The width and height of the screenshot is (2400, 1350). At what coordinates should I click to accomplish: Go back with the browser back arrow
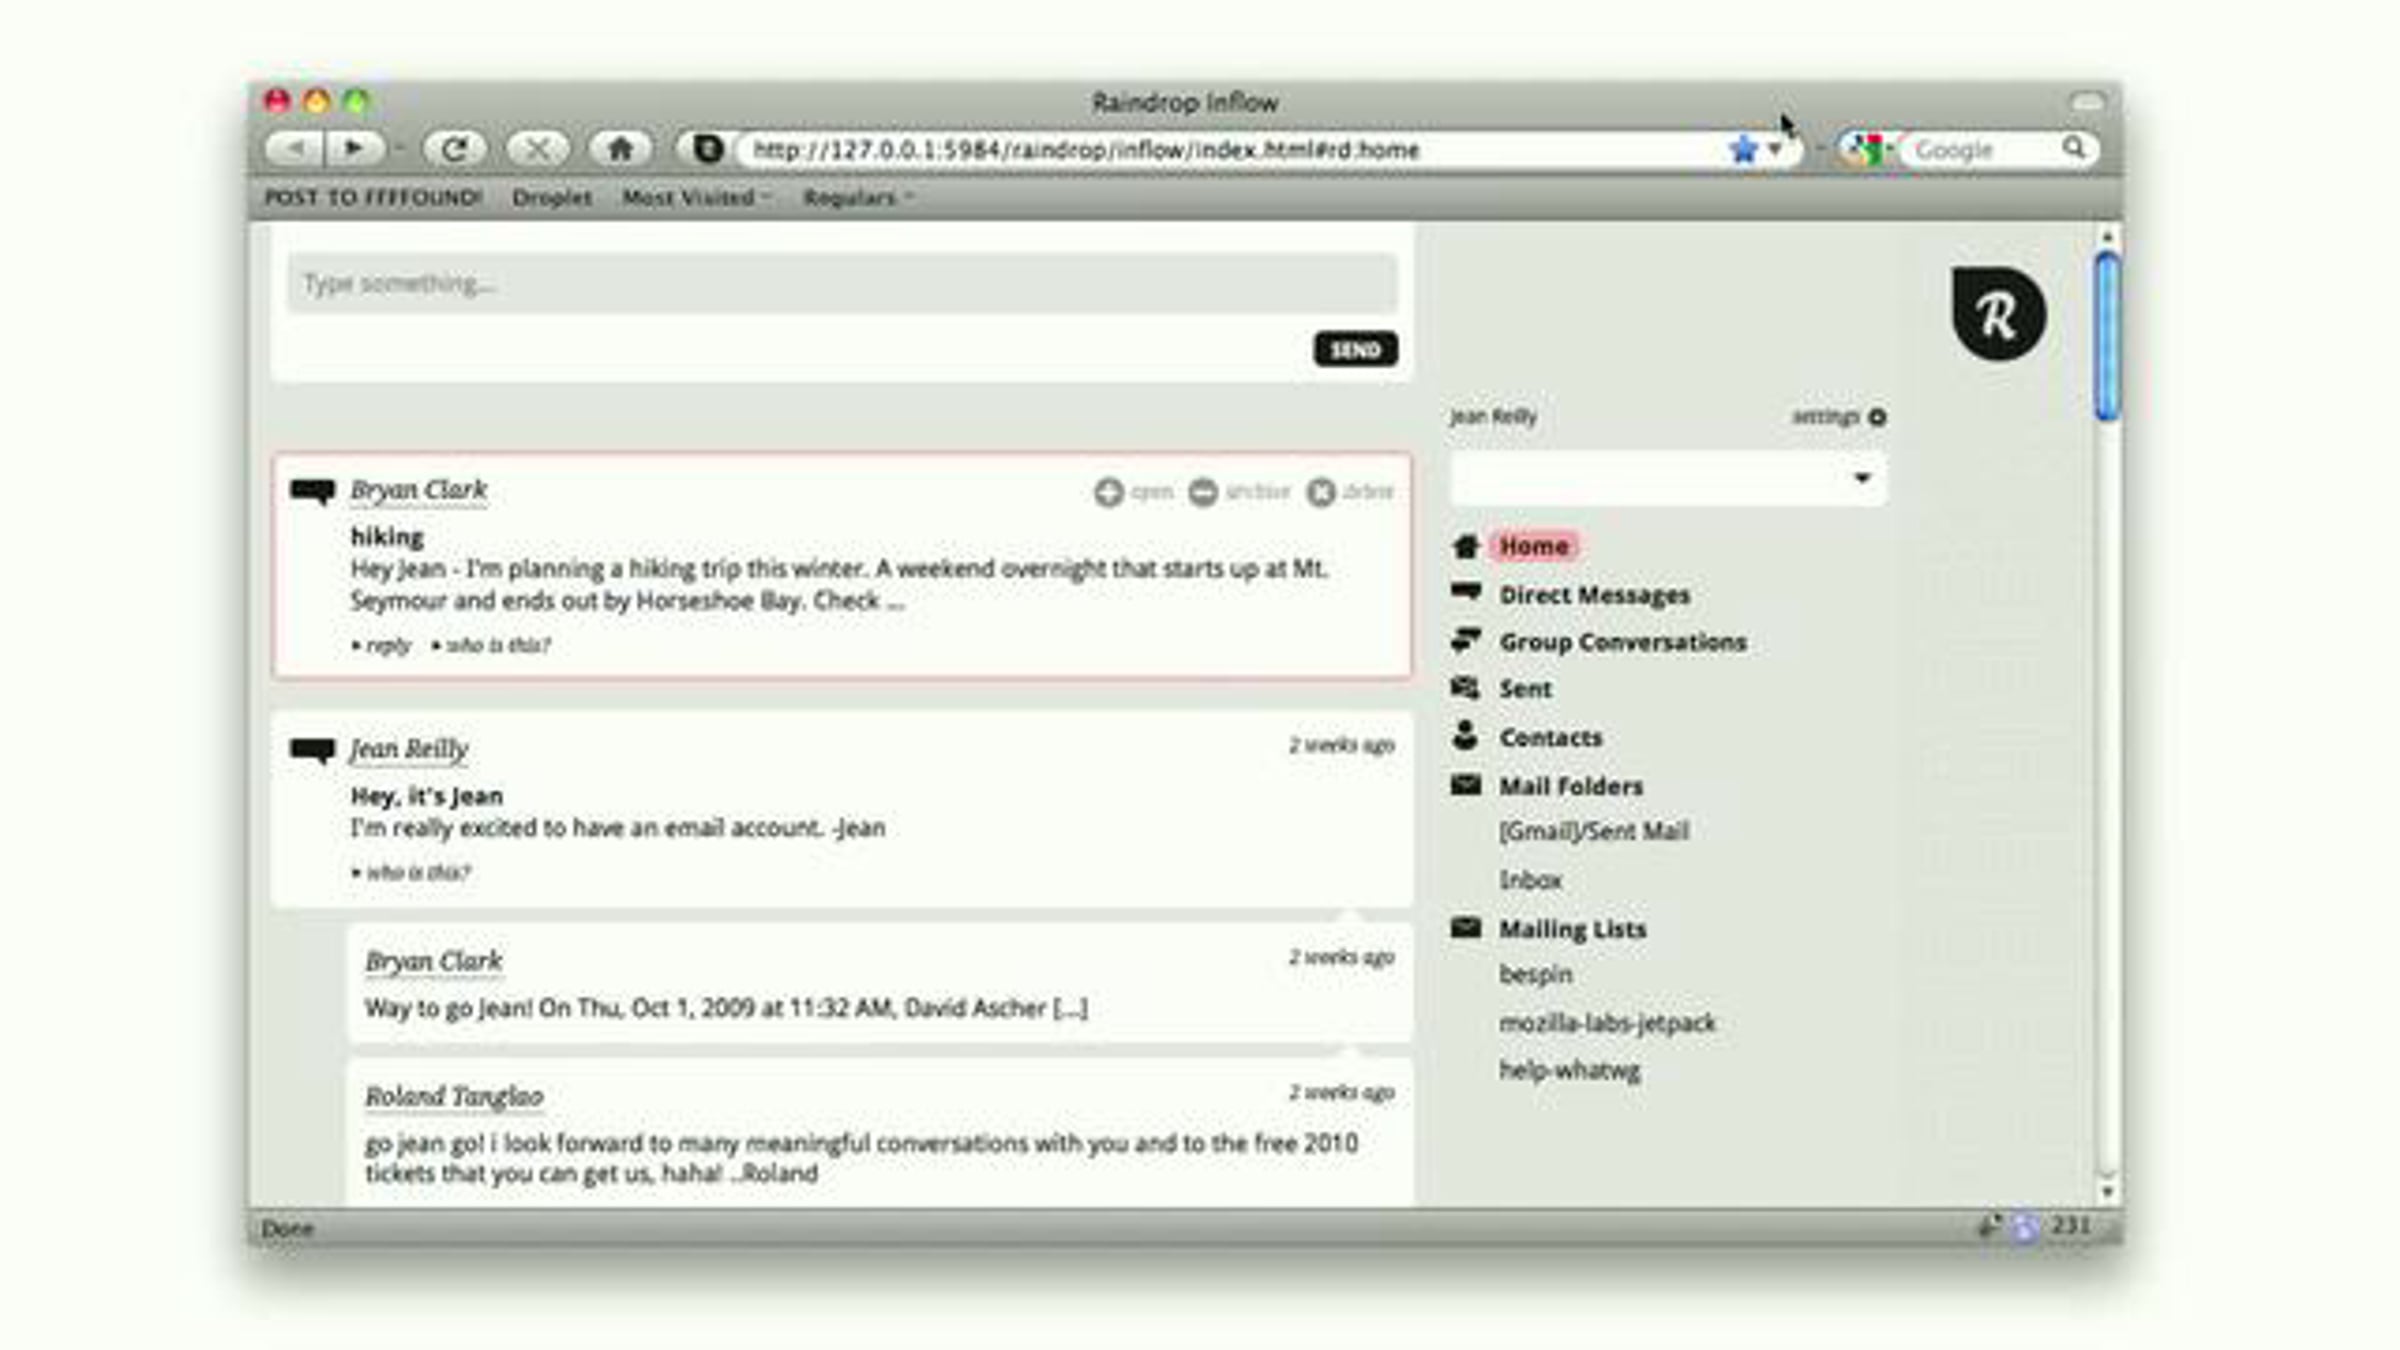click(x=296, y=149)
